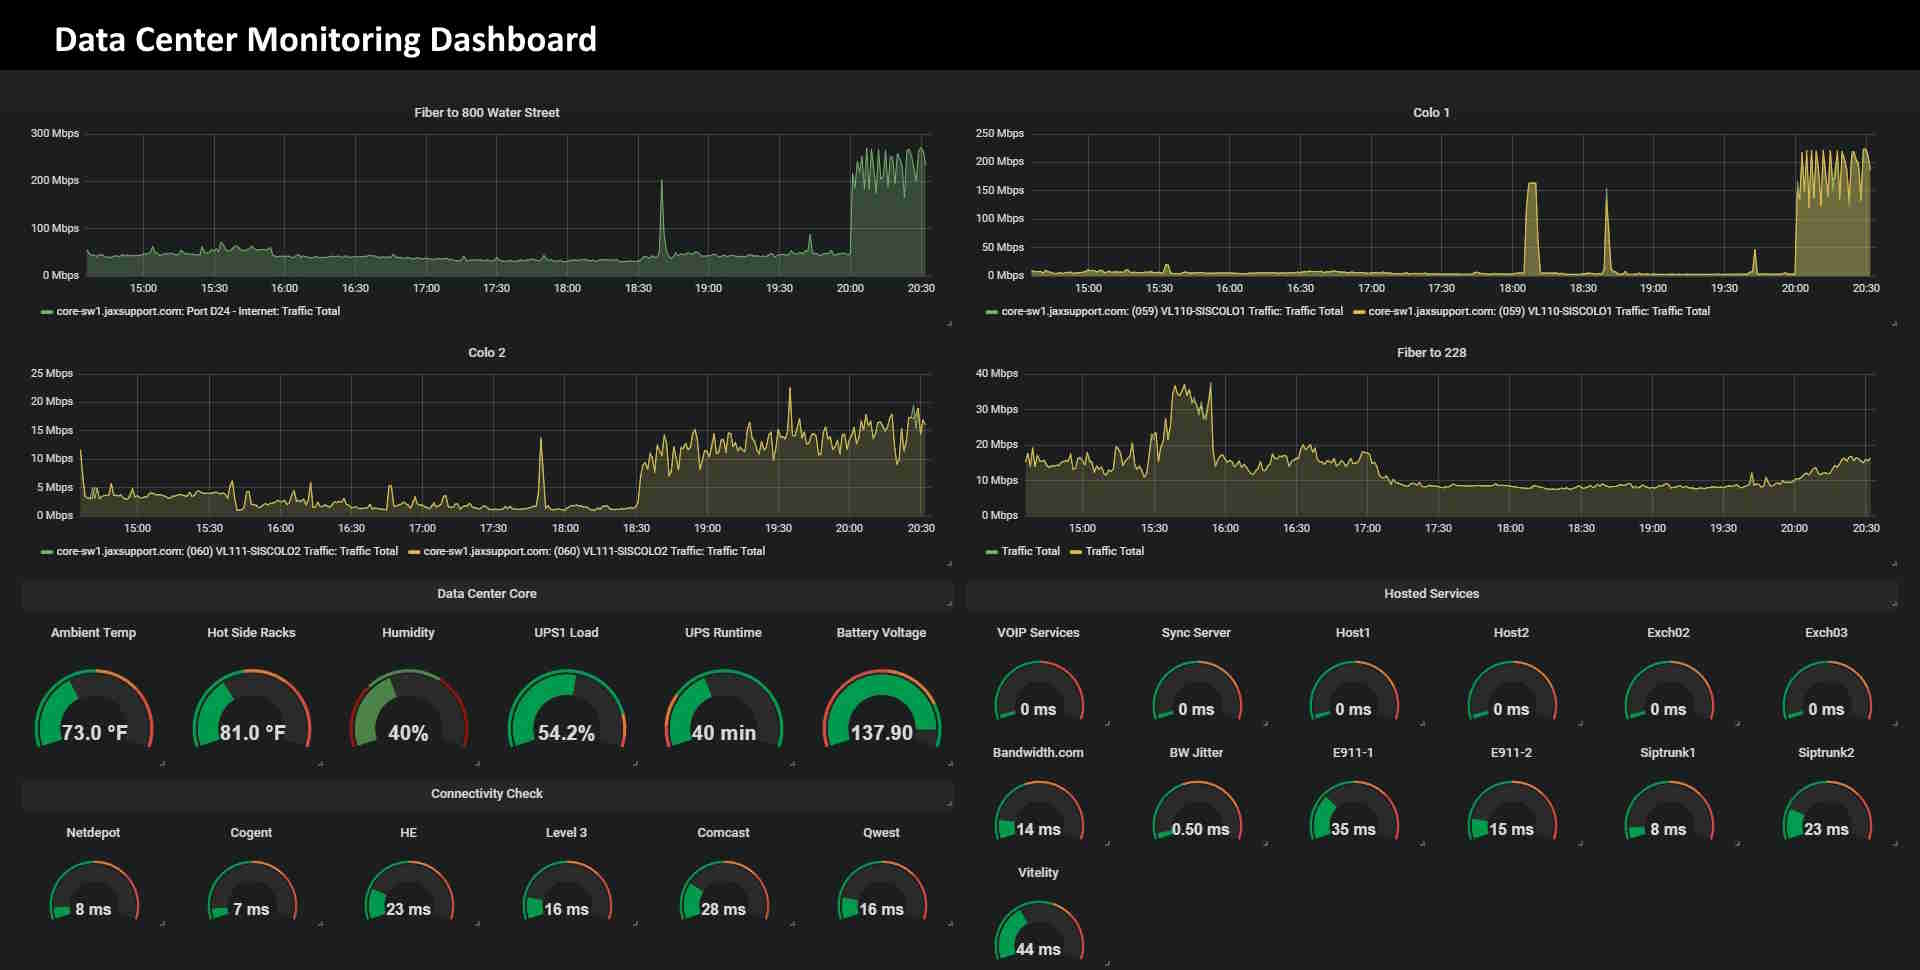Click the E911-1 35 ms gauge
This screenshot has height=970, width=1920.
tap(1354, 812)
